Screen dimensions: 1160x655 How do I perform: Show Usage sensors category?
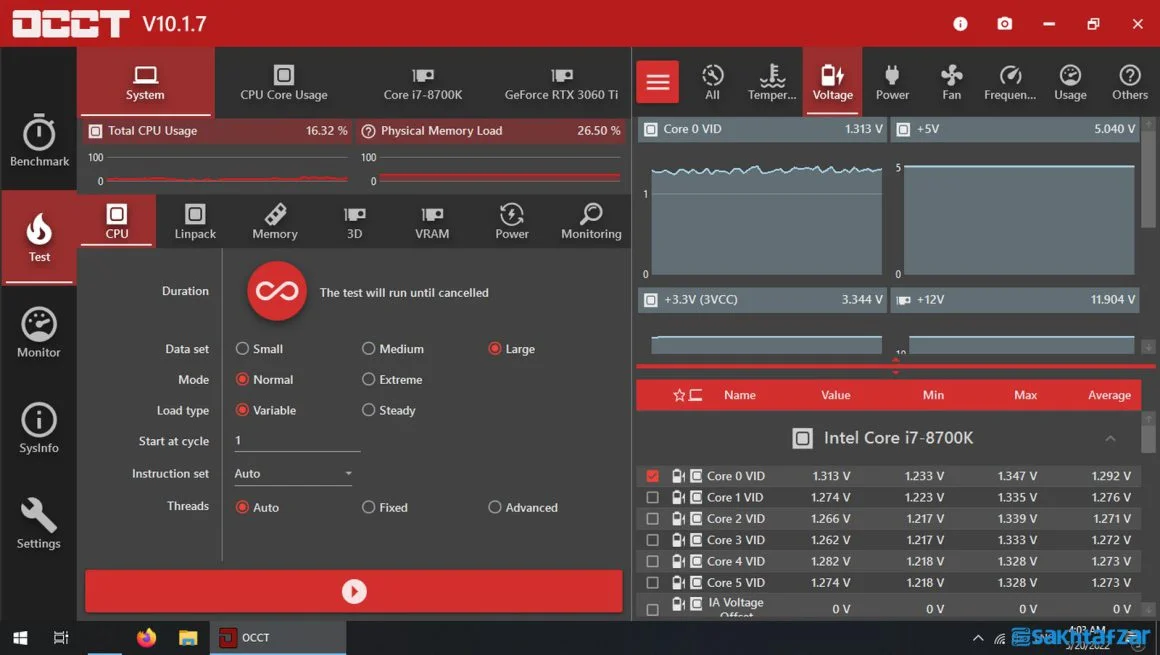pyautogui.click(x=1070, y=81)
